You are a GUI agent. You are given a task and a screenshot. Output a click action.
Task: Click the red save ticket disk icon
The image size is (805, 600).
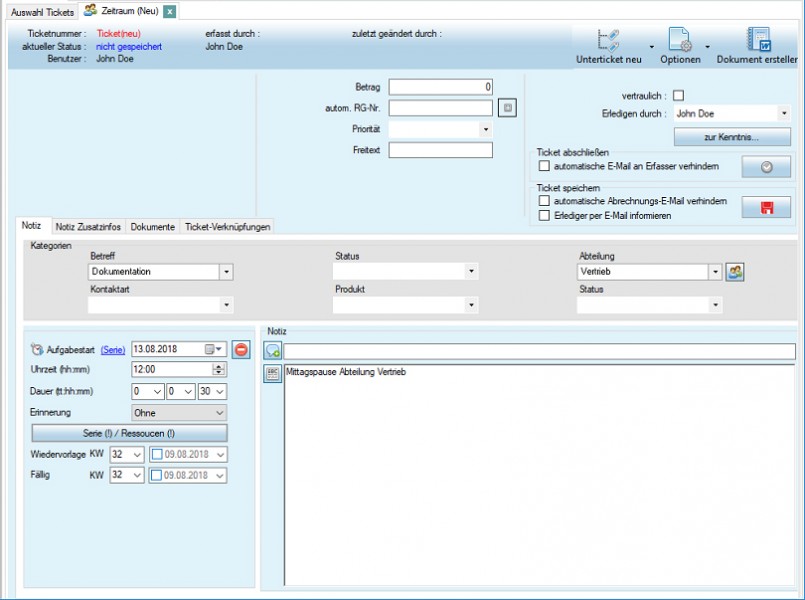coord(766,207)
